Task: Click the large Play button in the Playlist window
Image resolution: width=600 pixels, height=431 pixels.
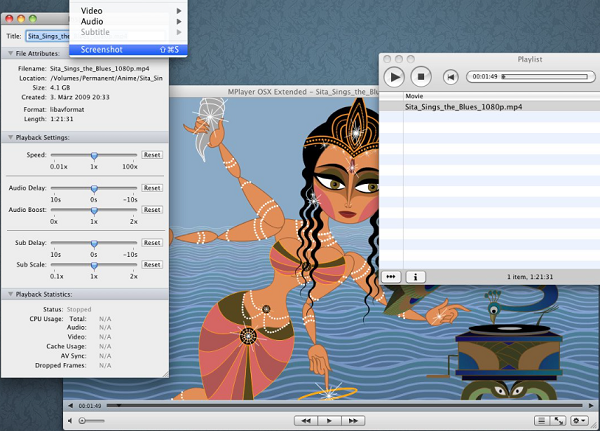Action: coord(394,77)
